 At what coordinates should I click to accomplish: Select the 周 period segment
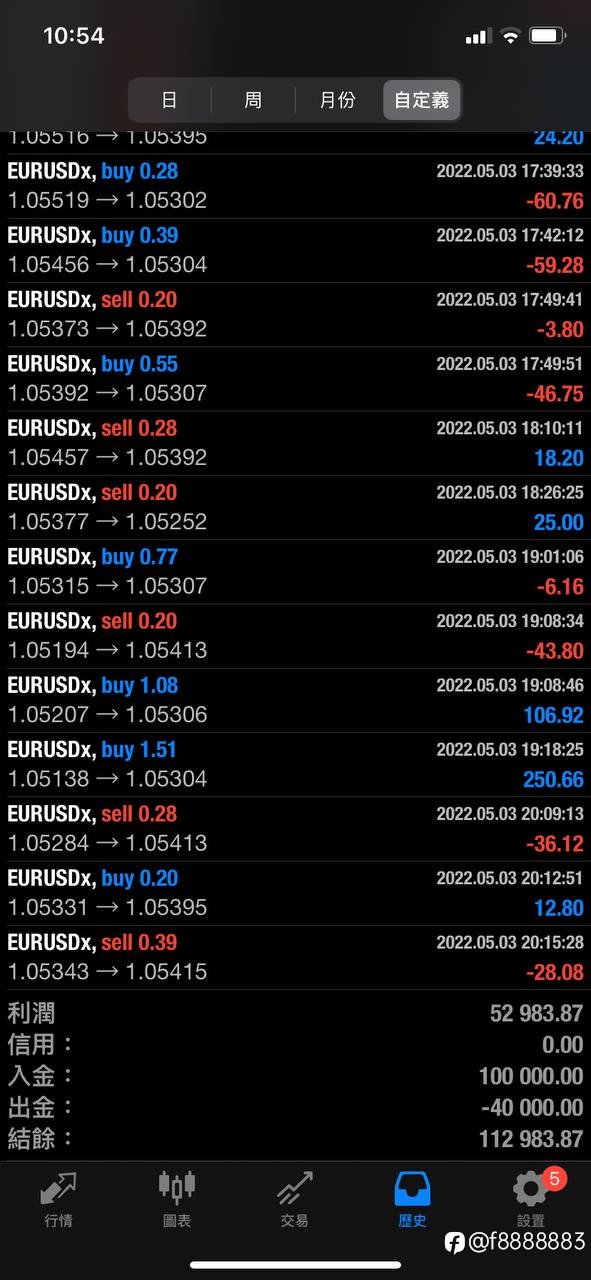click(x=253, y=100)
